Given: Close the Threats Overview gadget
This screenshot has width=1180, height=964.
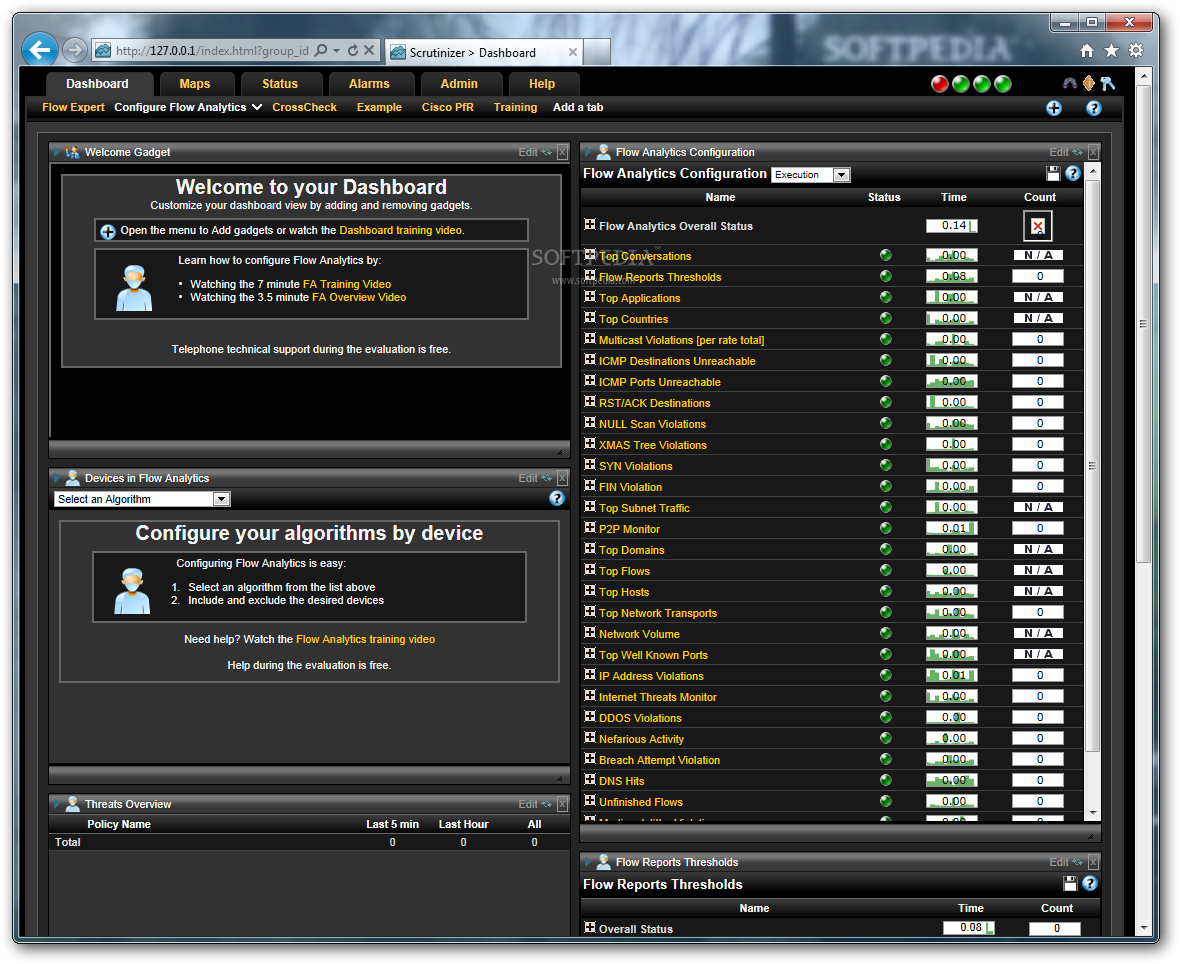Looking at the screenshot, I should click(562, 804).
